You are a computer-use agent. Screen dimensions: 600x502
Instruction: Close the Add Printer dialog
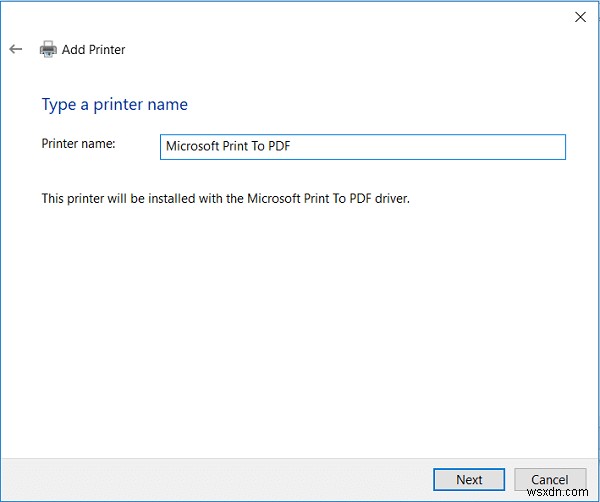tap(580, 17)
